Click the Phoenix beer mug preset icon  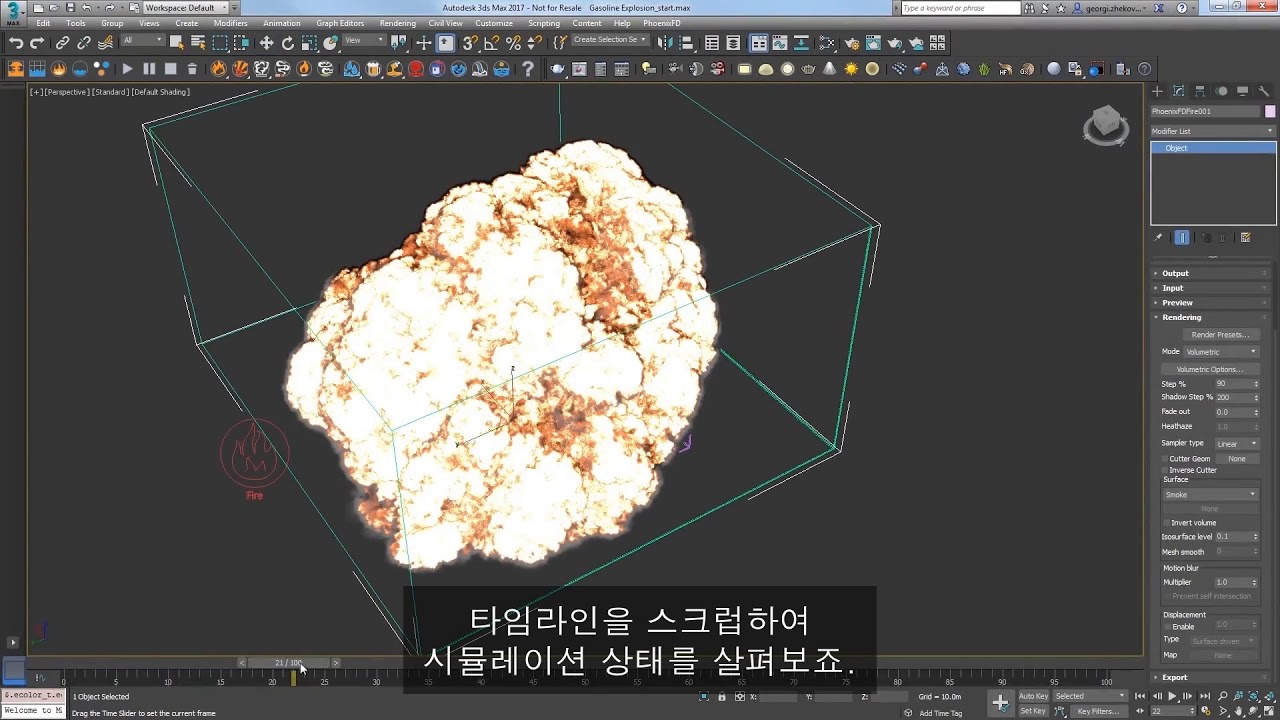[373, 69]
